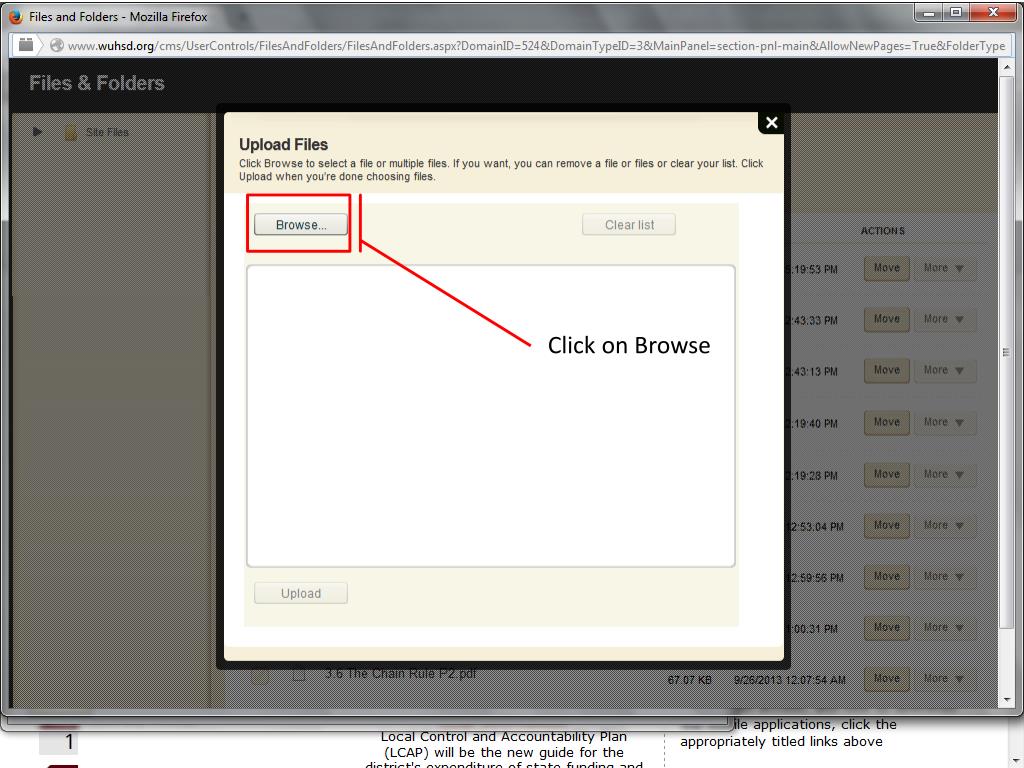Click popup scrollbar up arrow
This screenshot has width=1024, height=768.
[x=1006, y=67]
